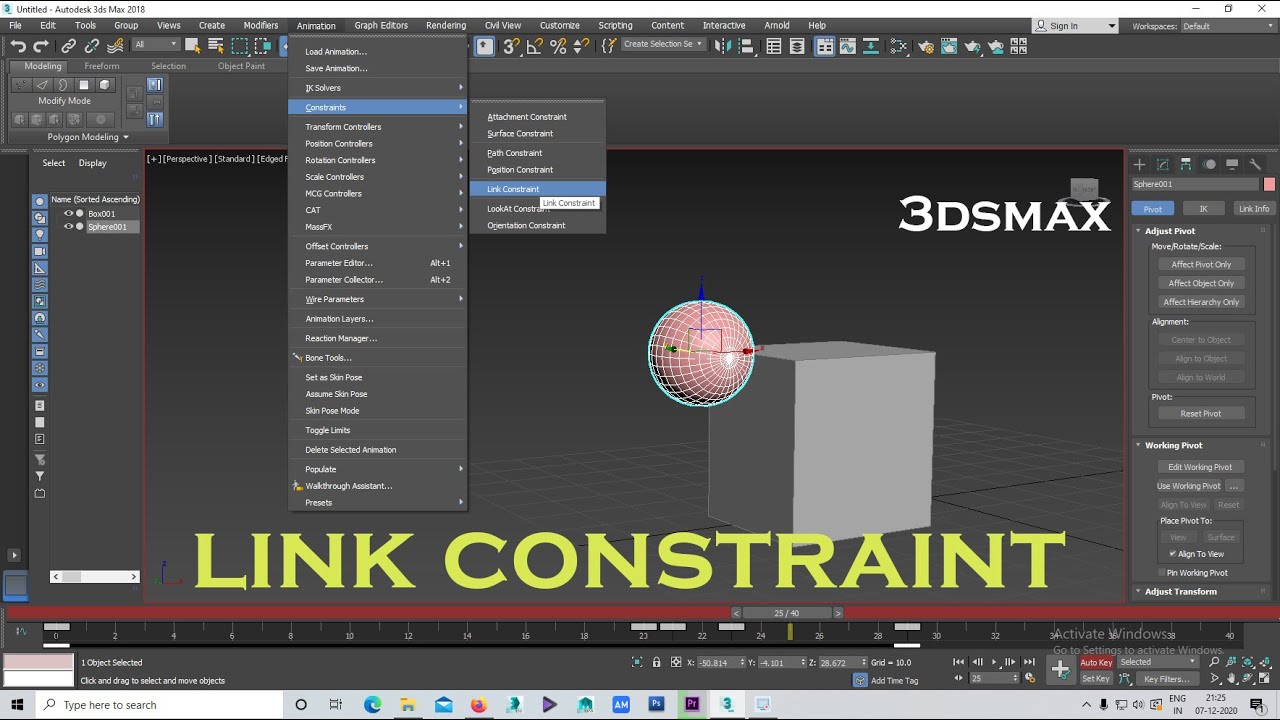
Task: Toggle visibility eye of Box001
Action: pos(69,213)
